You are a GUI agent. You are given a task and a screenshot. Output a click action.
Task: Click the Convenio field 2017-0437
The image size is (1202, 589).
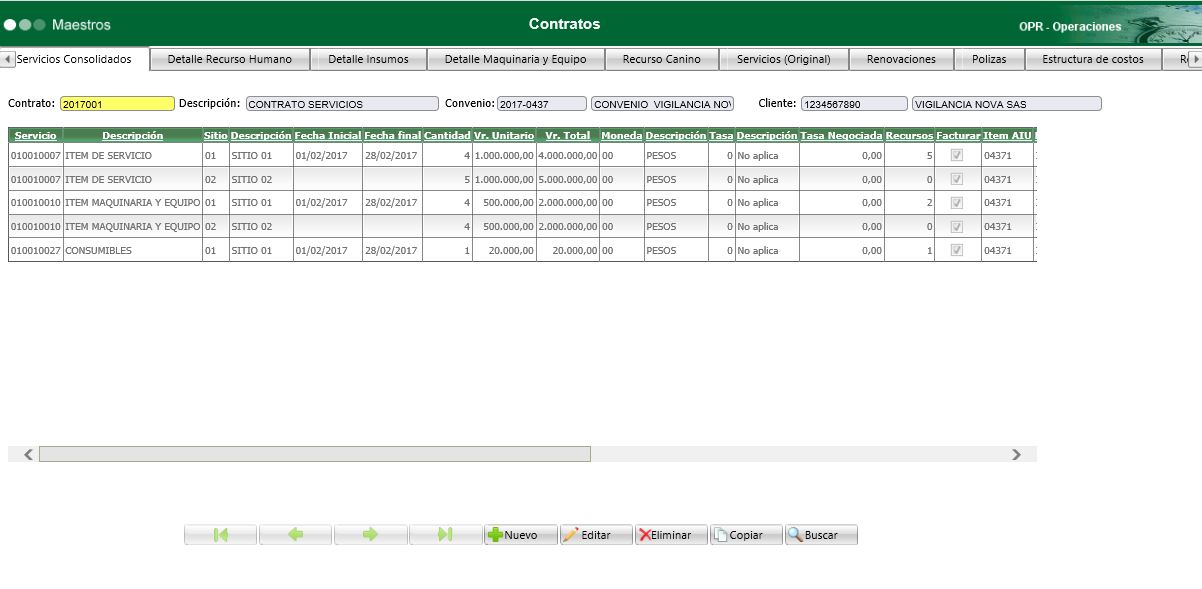[542, 104]
